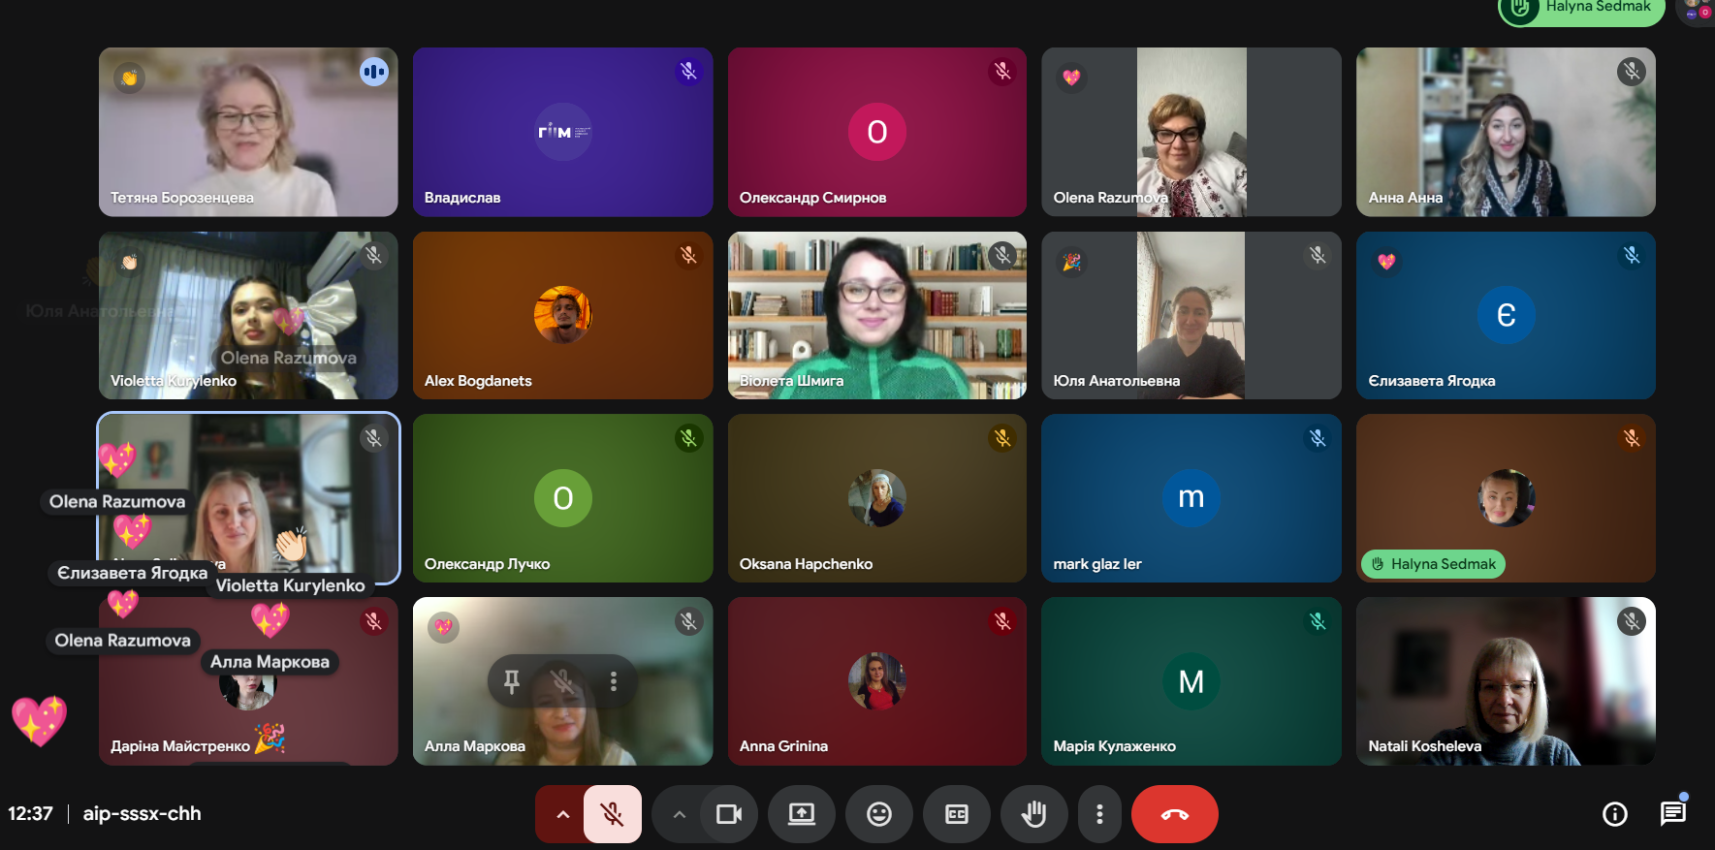The width and height of the screenshot is (1715, 850).
Task: Open meeting details info icon
Action: point(1614,814)
